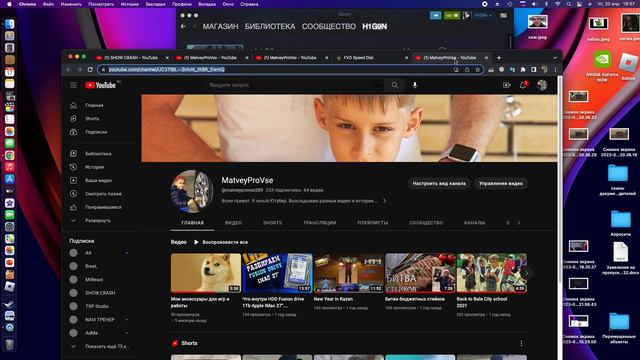
Task: Open New Year in Kazan video thumbnail
Action: 349,273
